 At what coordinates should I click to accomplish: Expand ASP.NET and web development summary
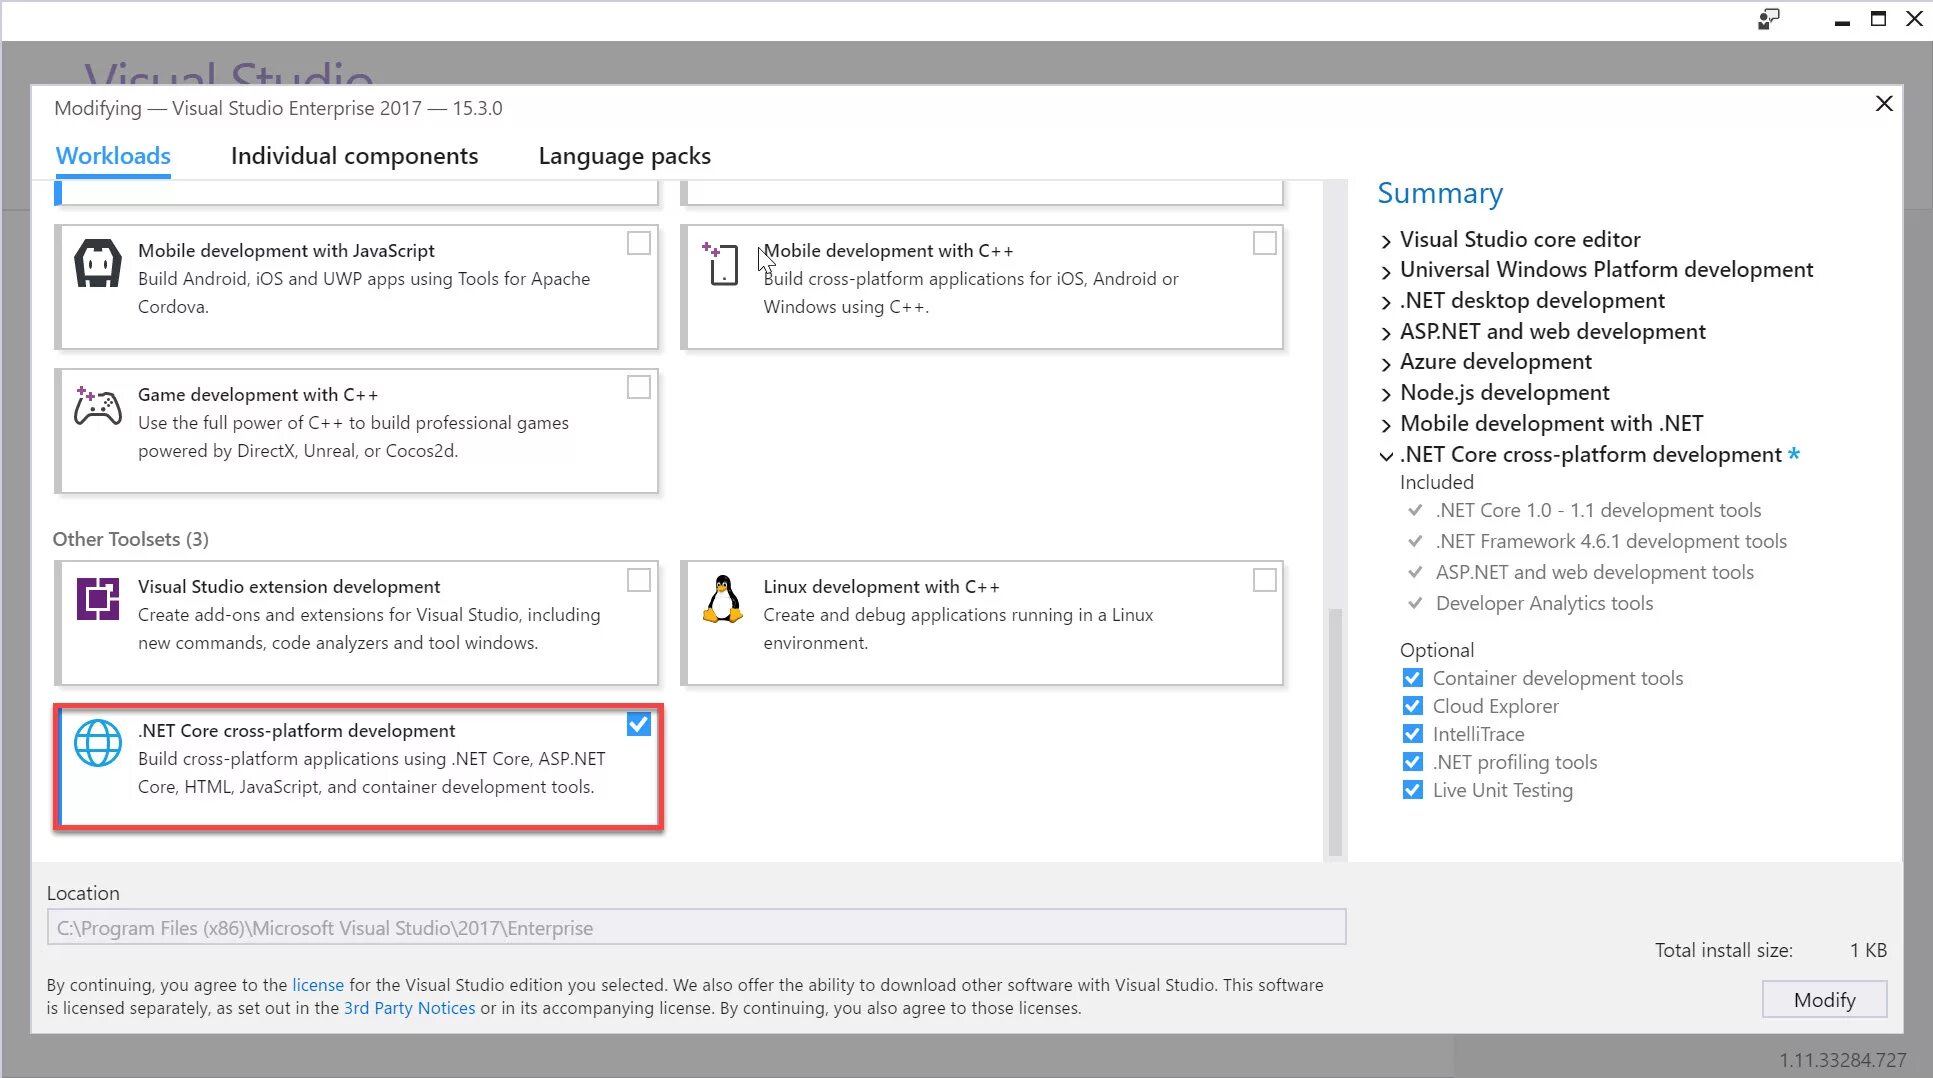coord(1386,333)
